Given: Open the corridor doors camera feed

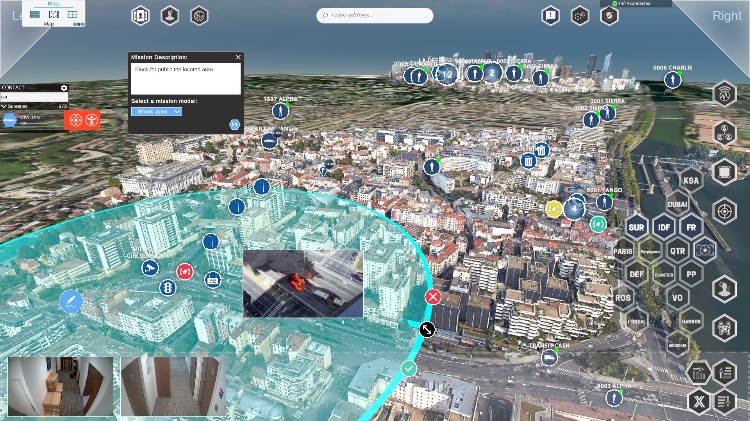Looking at the screenshot, I should [x=173, y=387].
